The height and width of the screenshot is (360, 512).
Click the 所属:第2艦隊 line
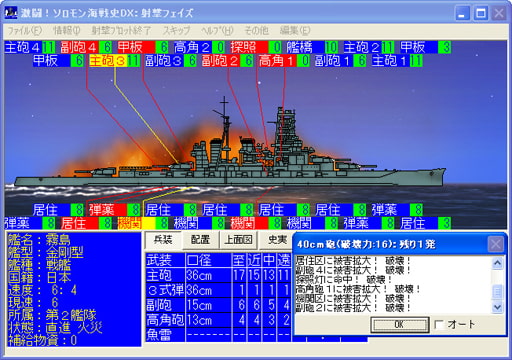tap(53, 315)
